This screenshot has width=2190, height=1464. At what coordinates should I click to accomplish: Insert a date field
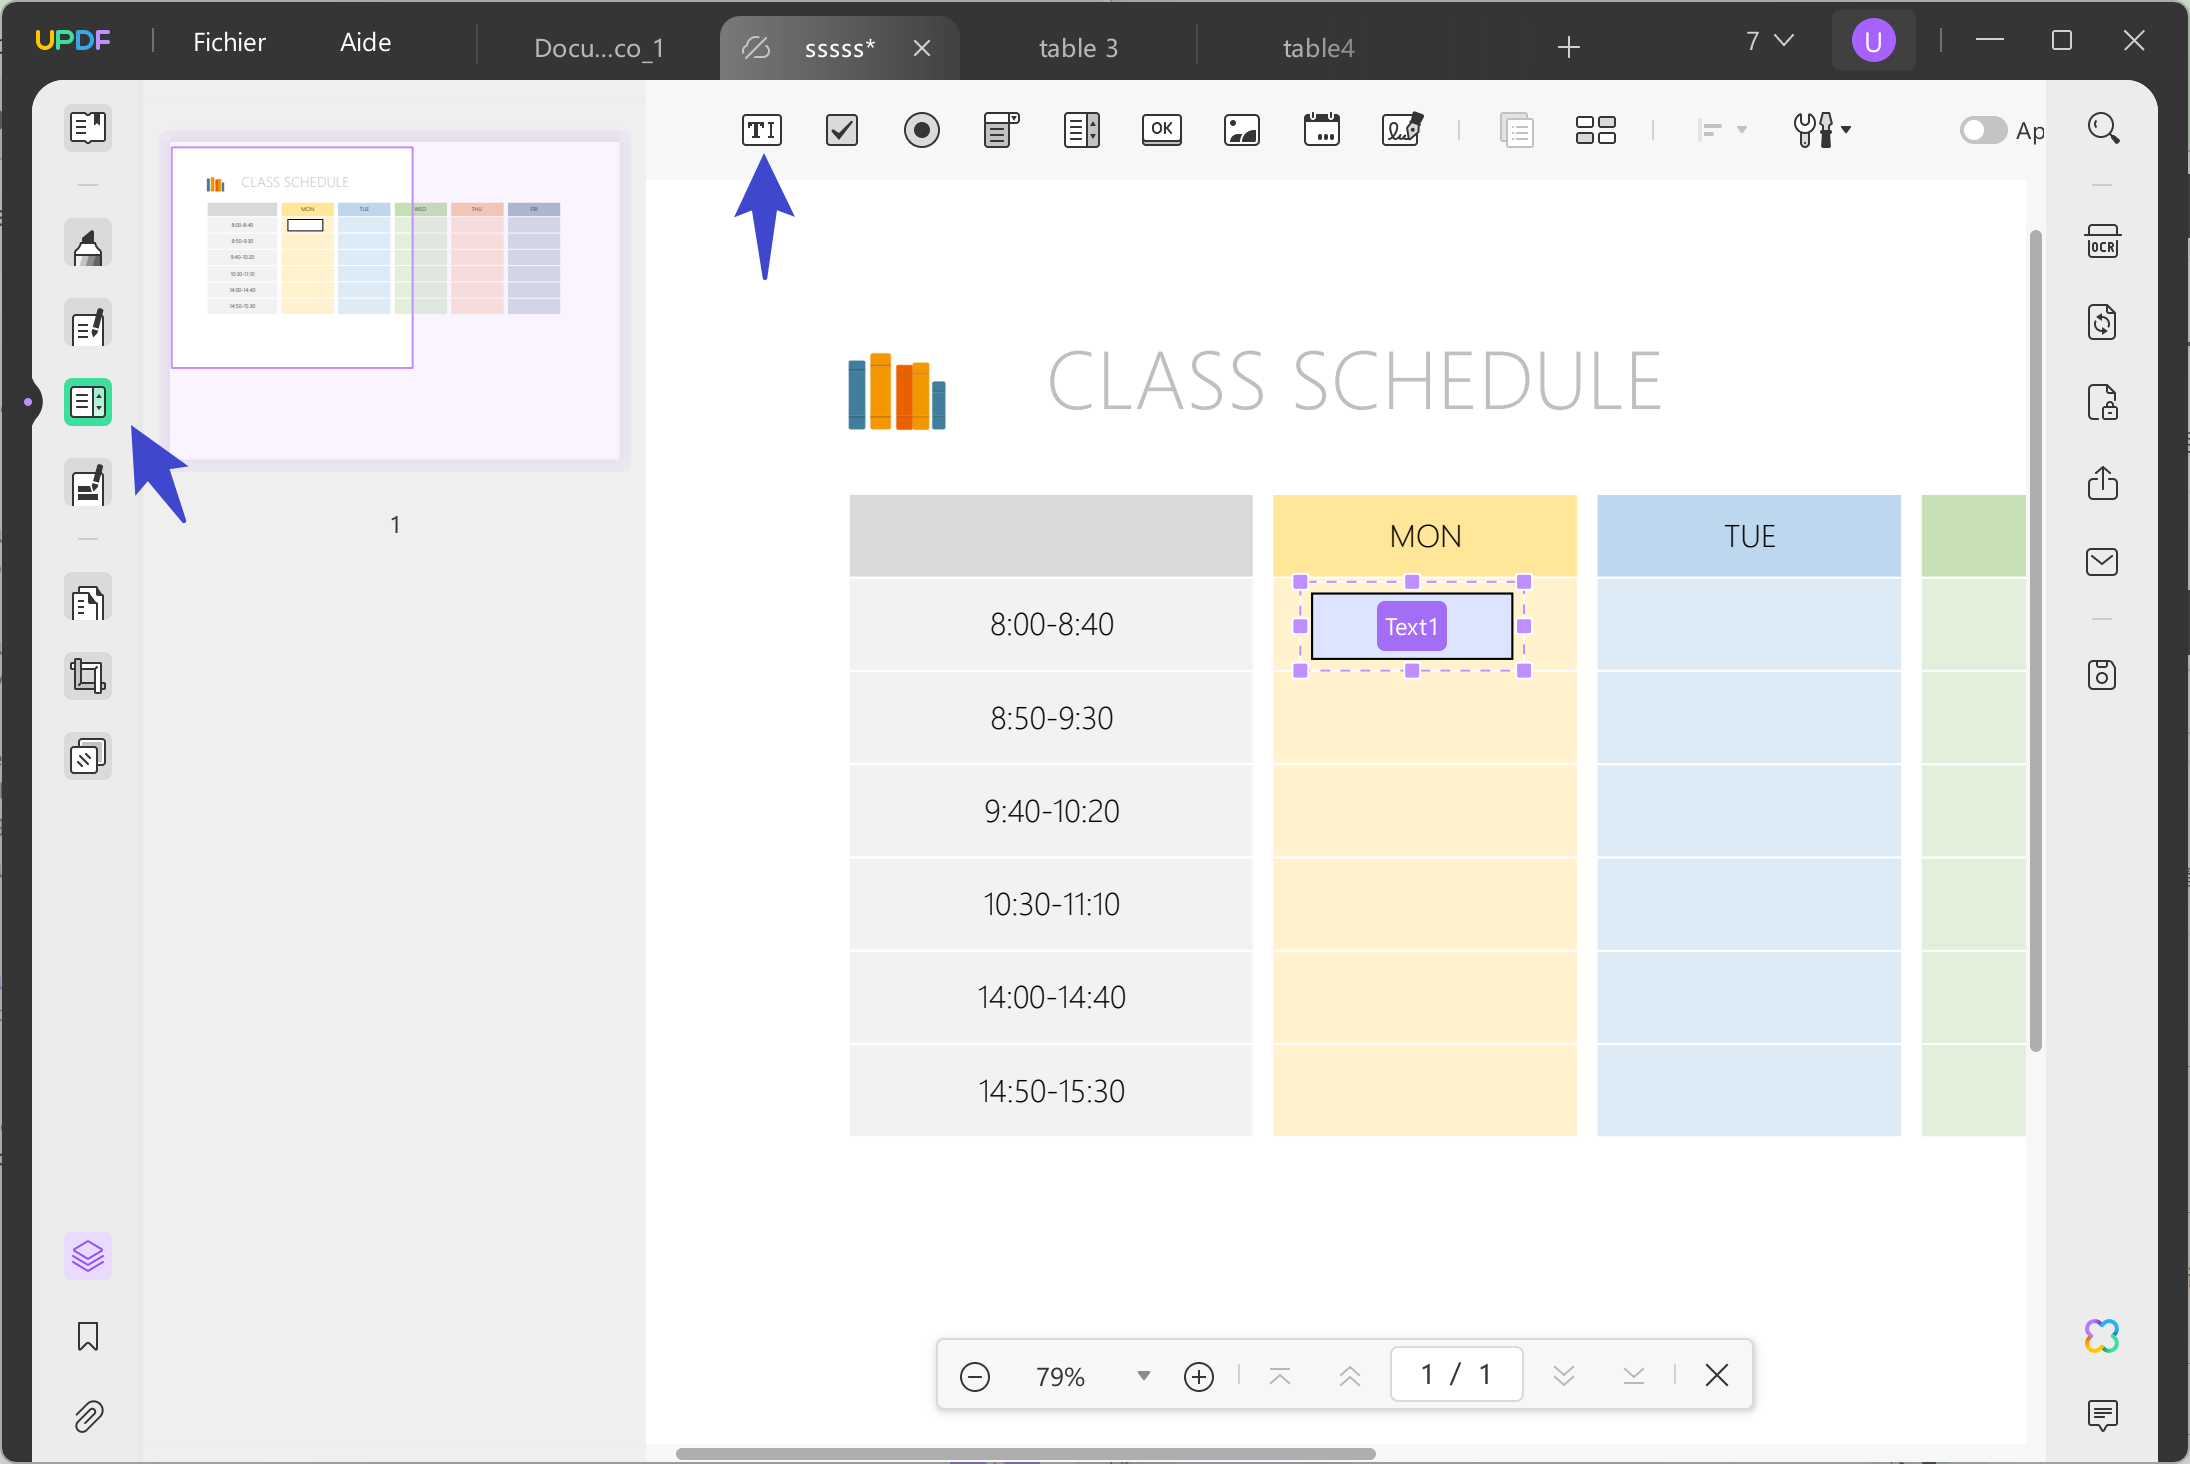[x=1321, y=130]
